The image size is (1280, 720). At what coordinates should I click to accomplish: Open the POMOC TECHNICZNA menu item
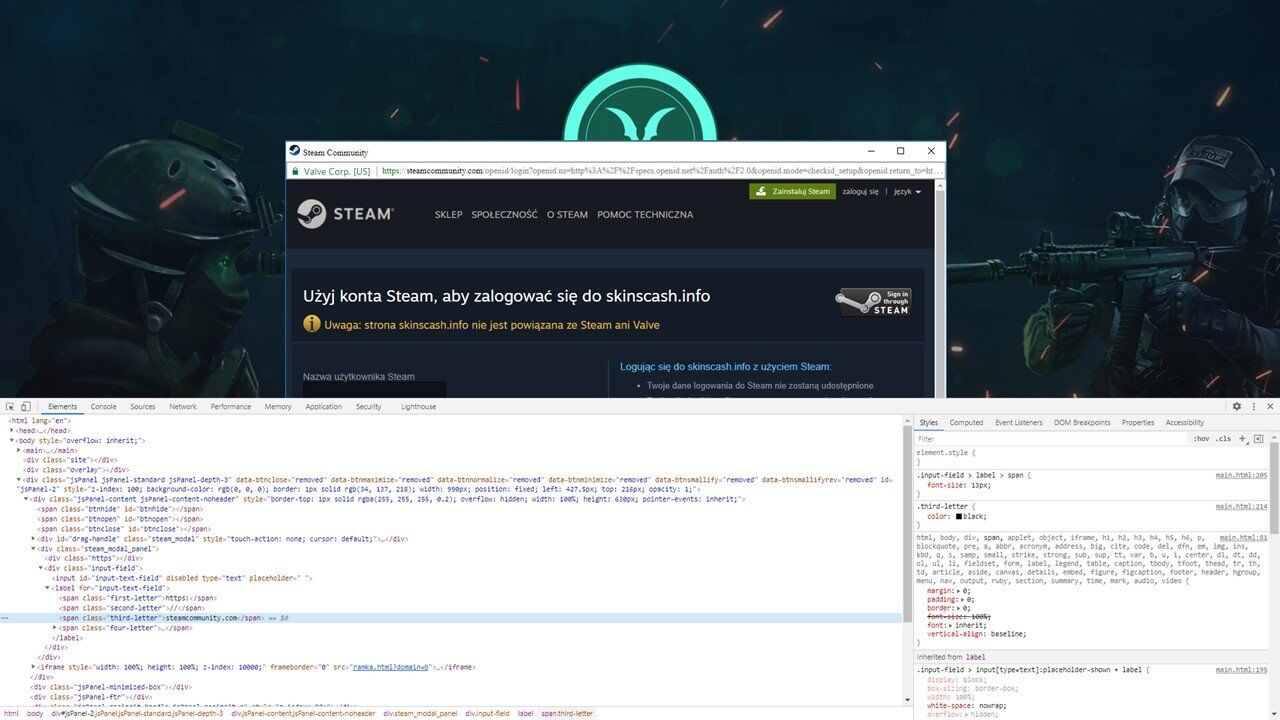[645, 214]
